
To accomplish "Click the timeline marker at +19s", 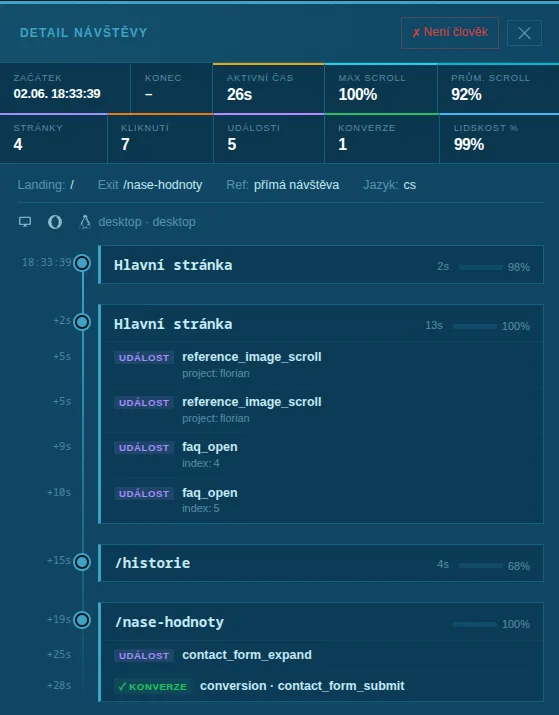I will [x=82, y=620].
